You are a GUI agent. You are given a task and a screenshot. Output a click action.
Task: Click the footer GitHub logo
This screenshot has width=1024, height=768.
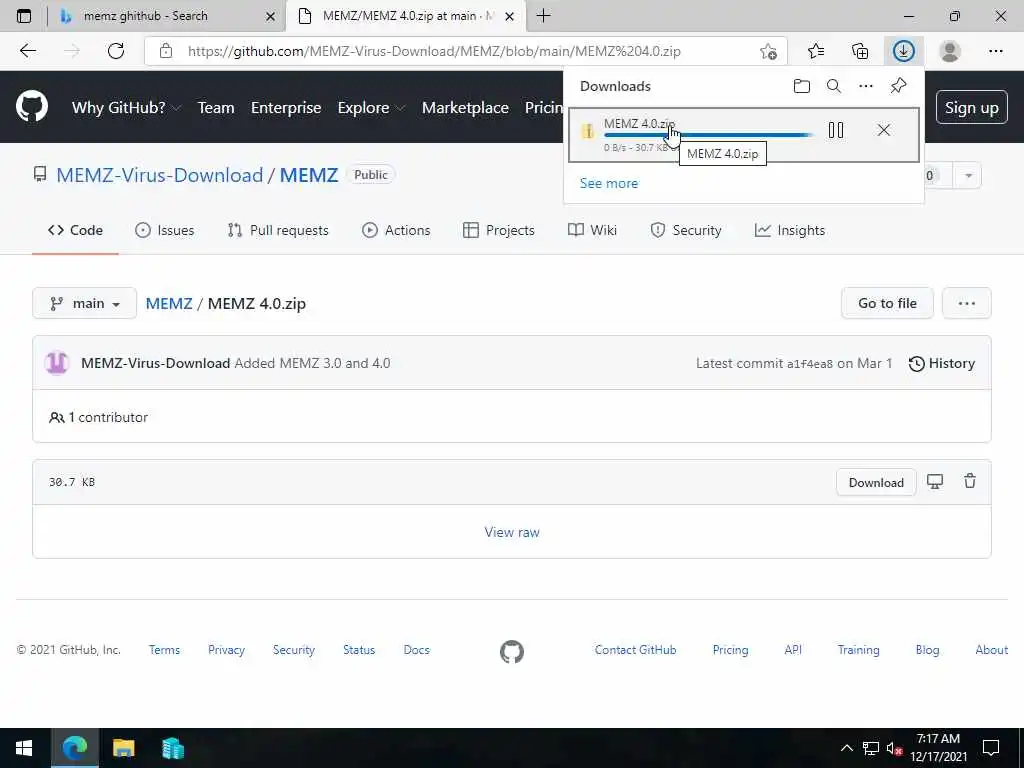[x=512, y=651]
